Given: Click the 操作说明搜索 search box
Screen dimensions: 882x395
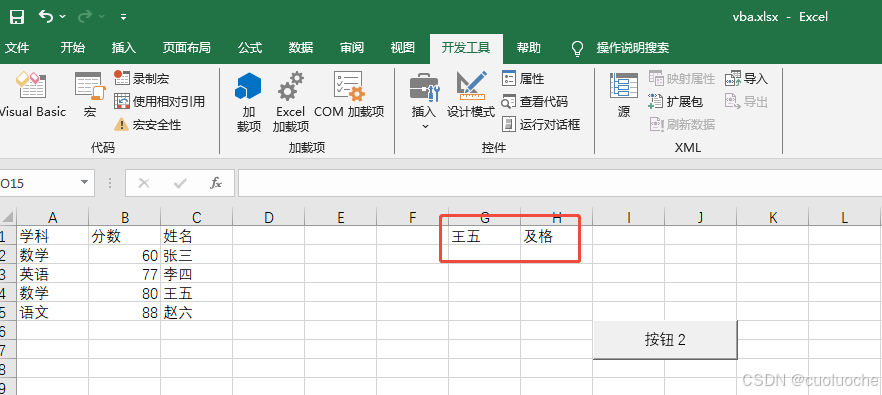Looking at the screenshot, I should (632, 48).
